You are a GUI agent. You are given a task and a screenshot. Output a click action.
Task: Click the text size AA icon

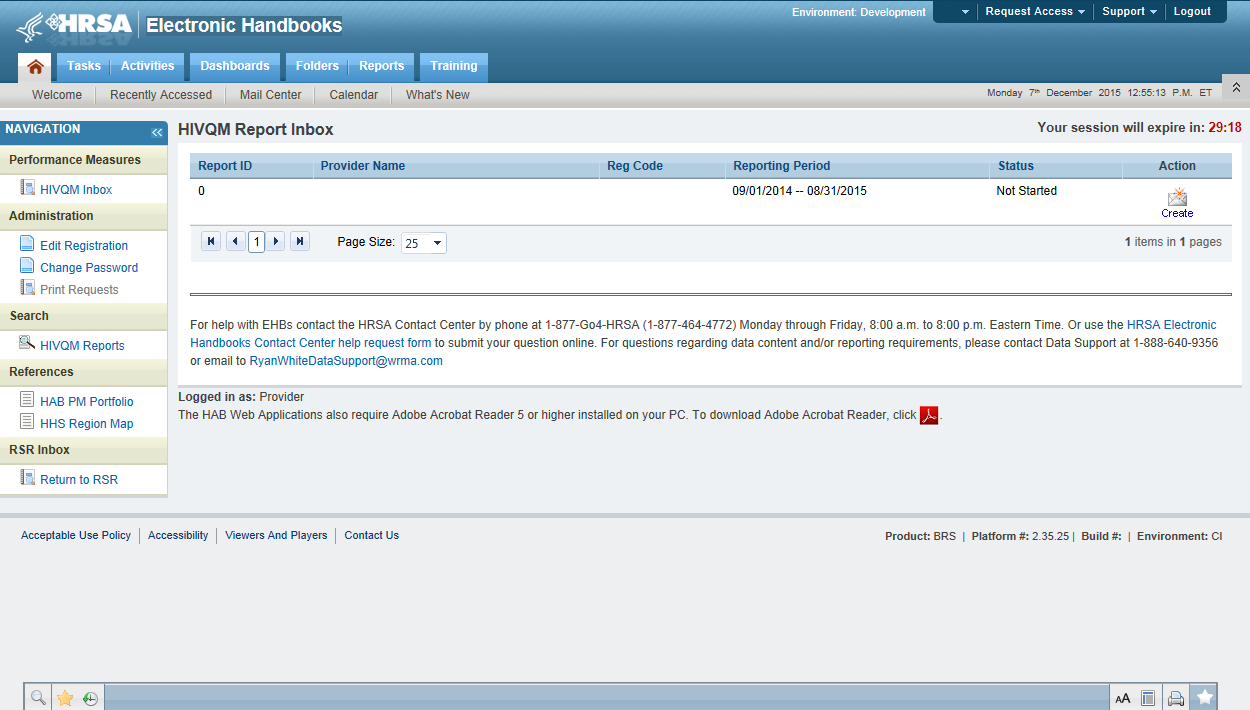click(x=1123, y=698)
